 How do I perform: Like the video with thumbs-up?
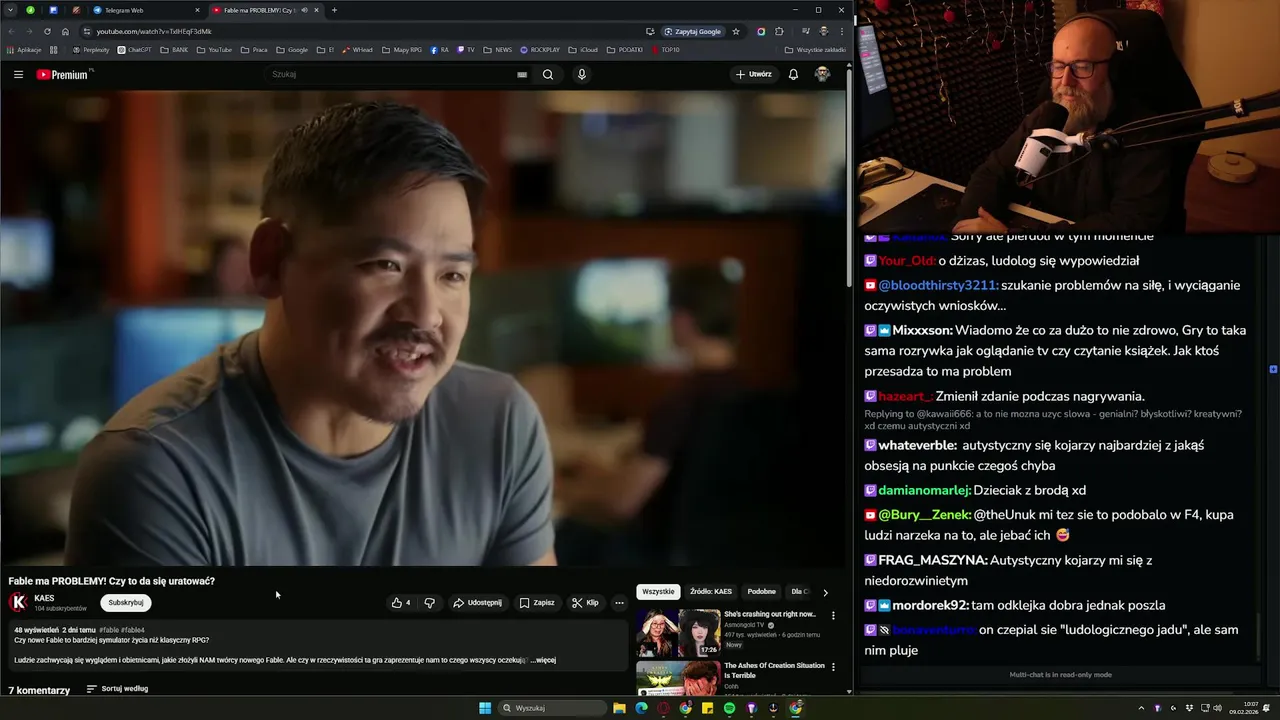tap(401, 603)
